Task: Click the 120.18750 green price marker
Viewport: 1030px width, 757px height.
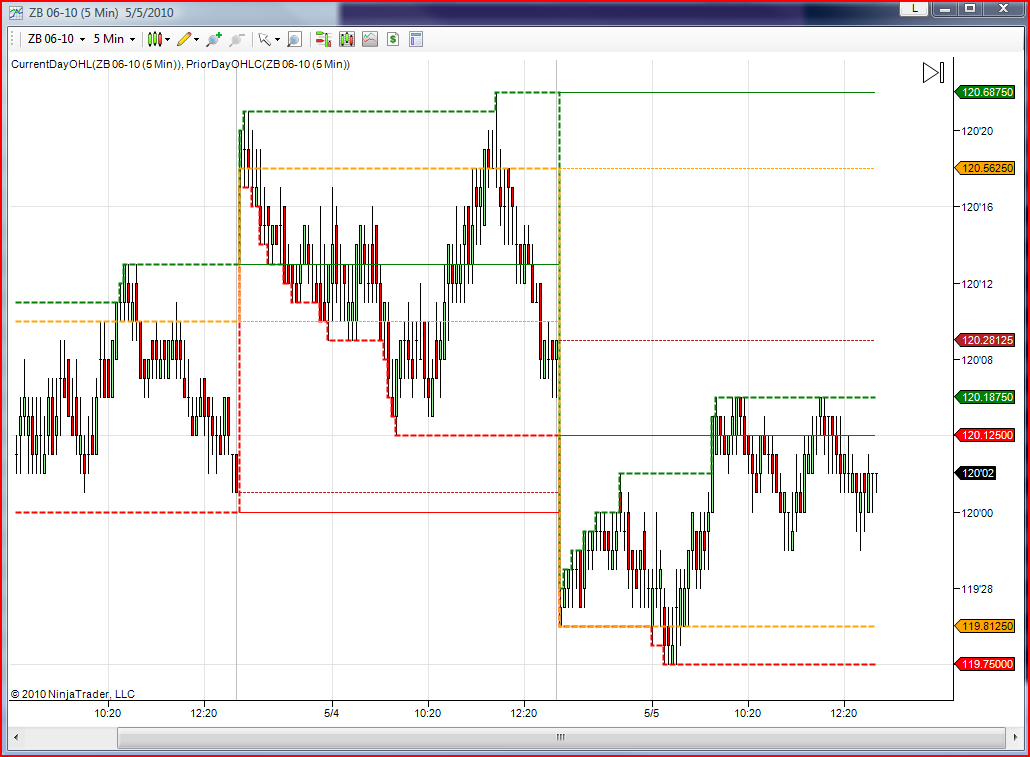Action: pyautogui.click(x=985, y=397)
